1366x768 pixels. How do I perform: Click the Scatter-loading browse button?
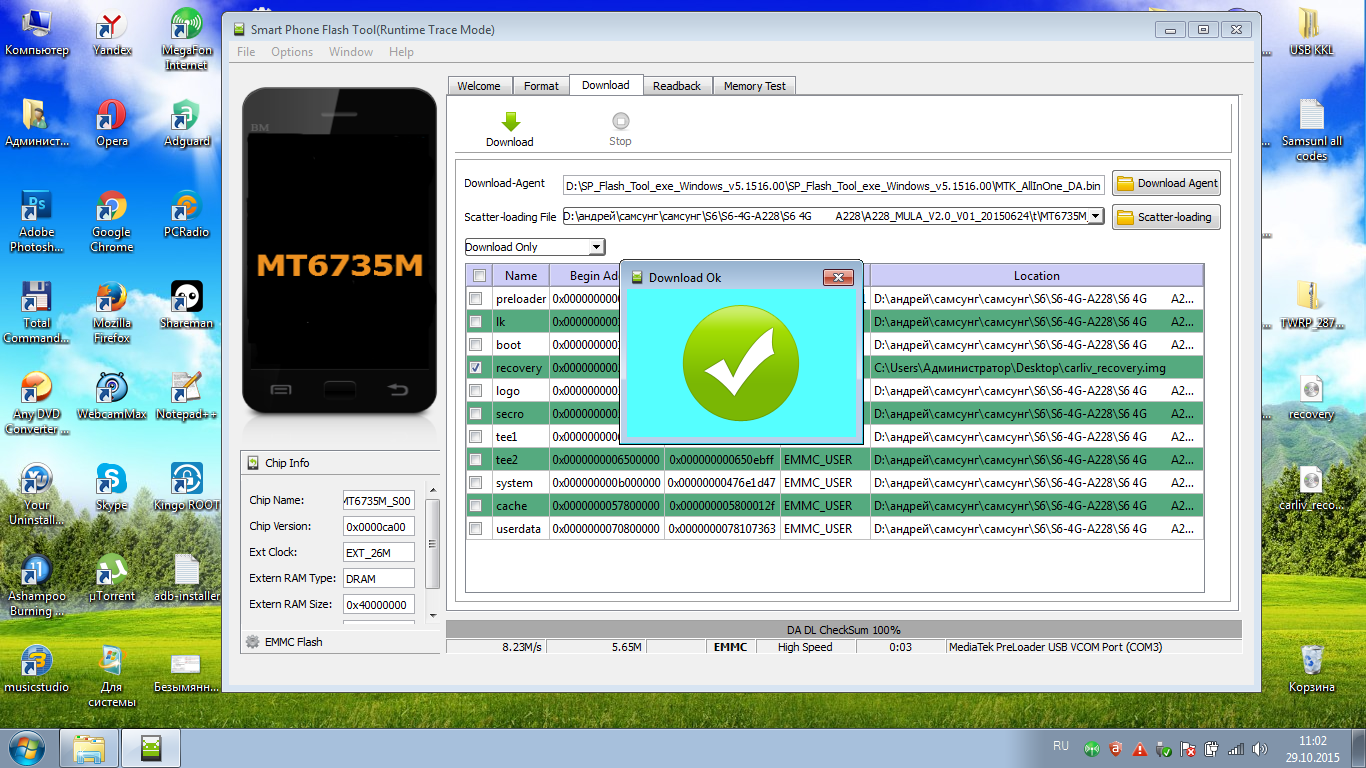coord(1166,217)
